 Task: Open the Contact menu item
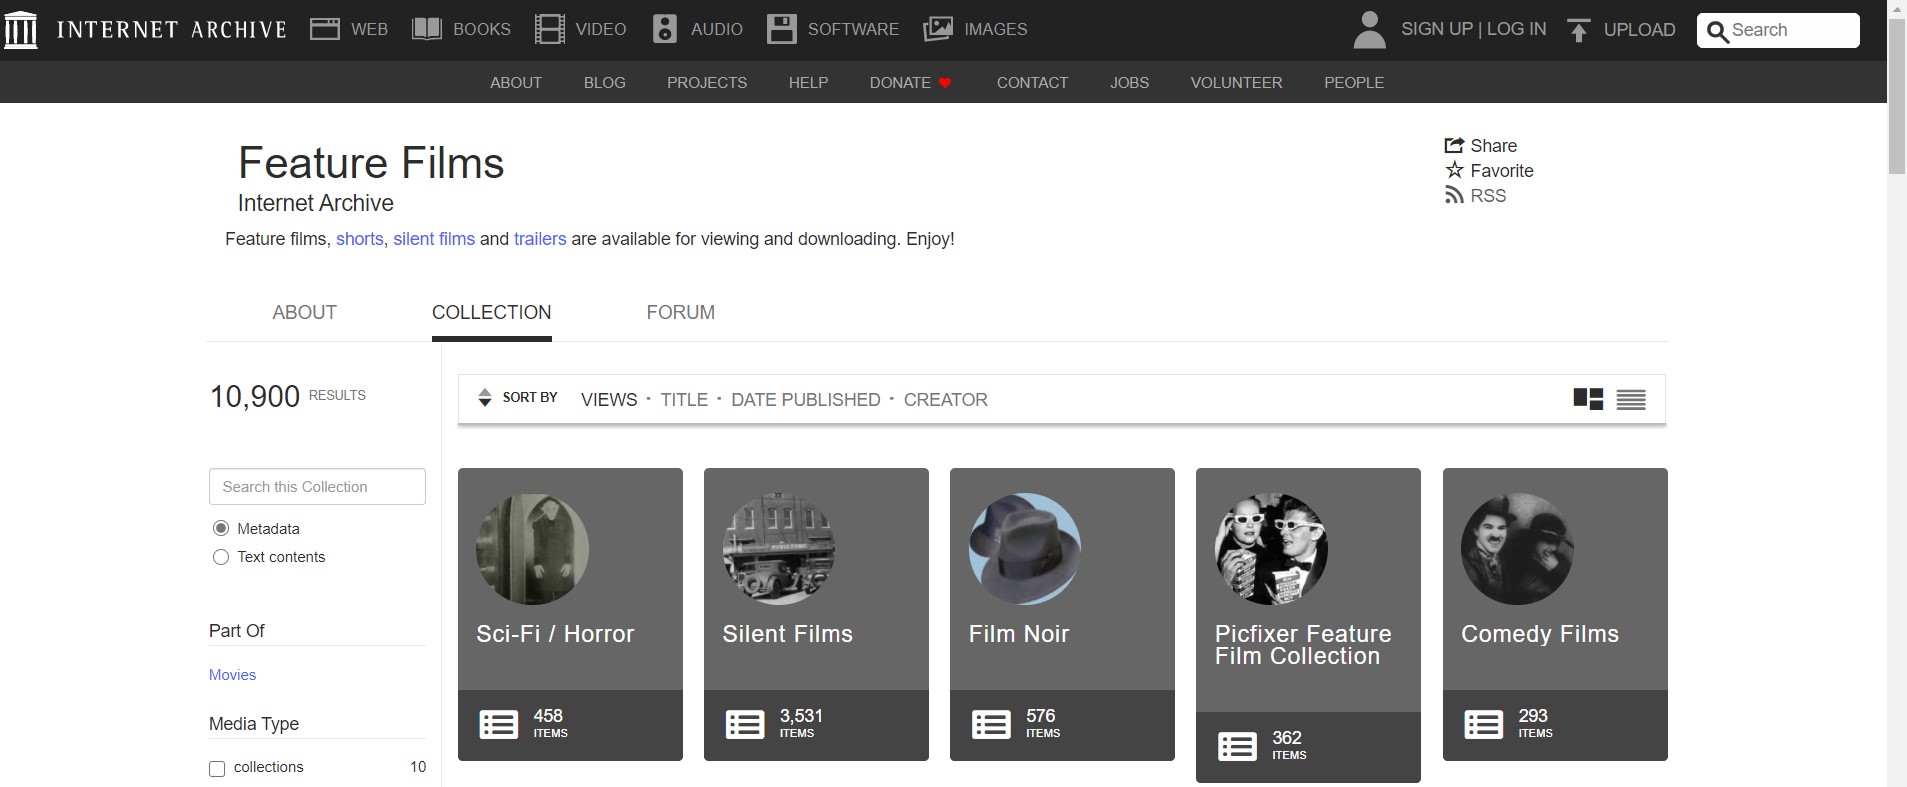1032,83
